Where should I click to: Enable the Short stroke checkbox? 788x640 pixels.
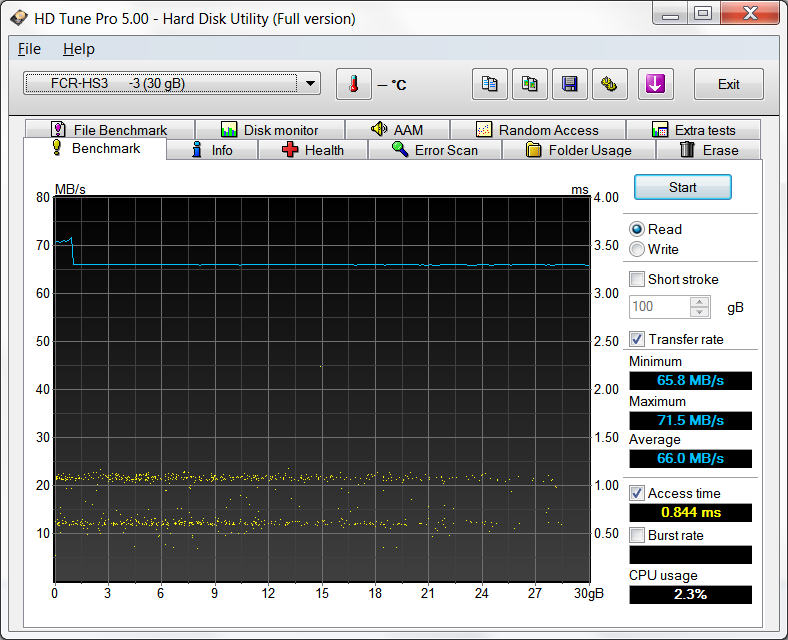click(x=637, y=279)
